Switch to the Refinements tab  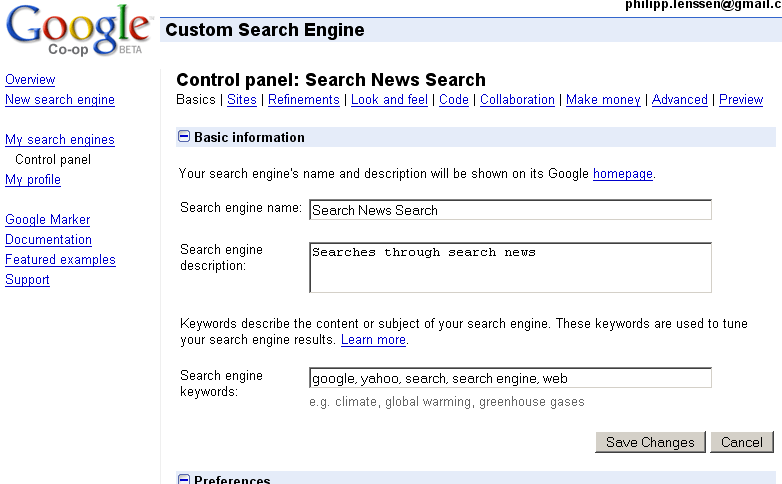pos(305,100)
